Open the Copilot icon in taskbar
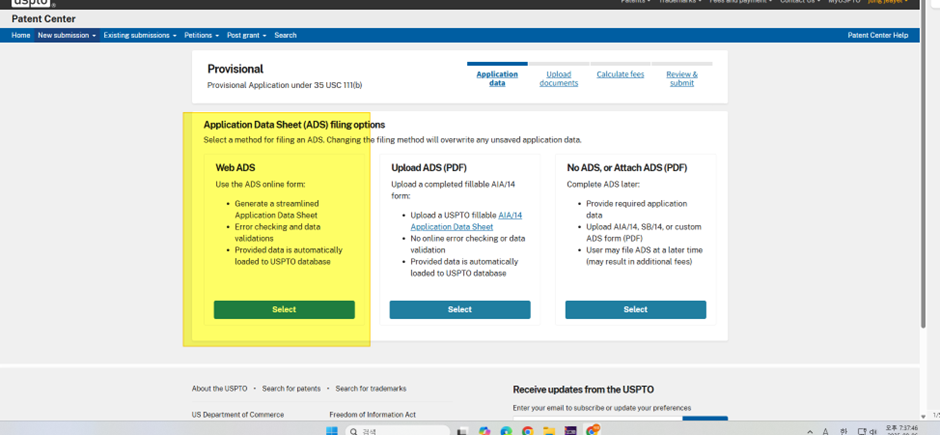The width and height of the screenshot is (940, 435). point(485,430)
